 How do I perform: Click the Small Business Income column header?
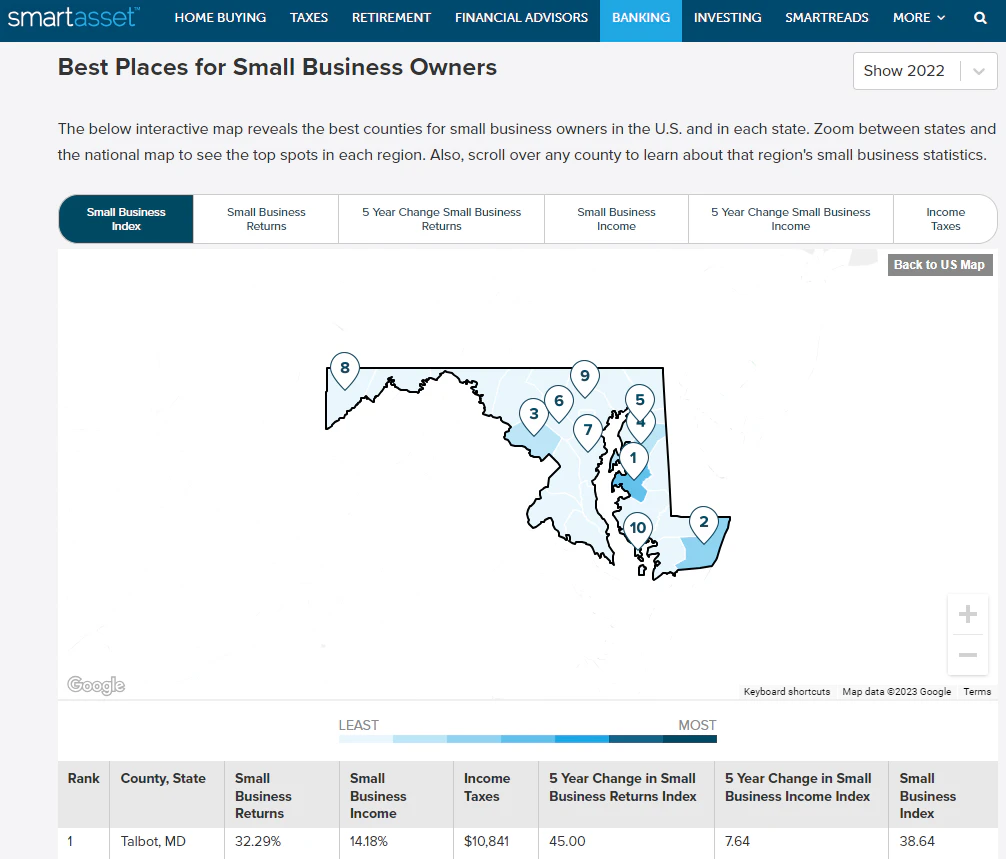(x=396, y=795)
